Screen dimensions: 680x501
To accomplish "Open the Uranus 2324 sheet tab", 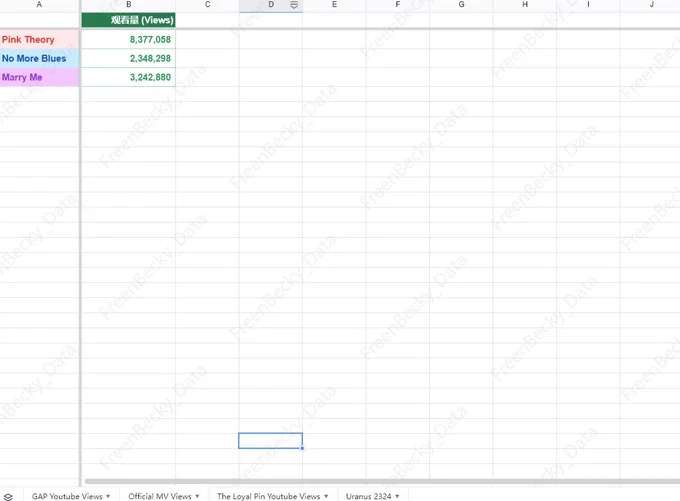I will (x=369, y=496).
